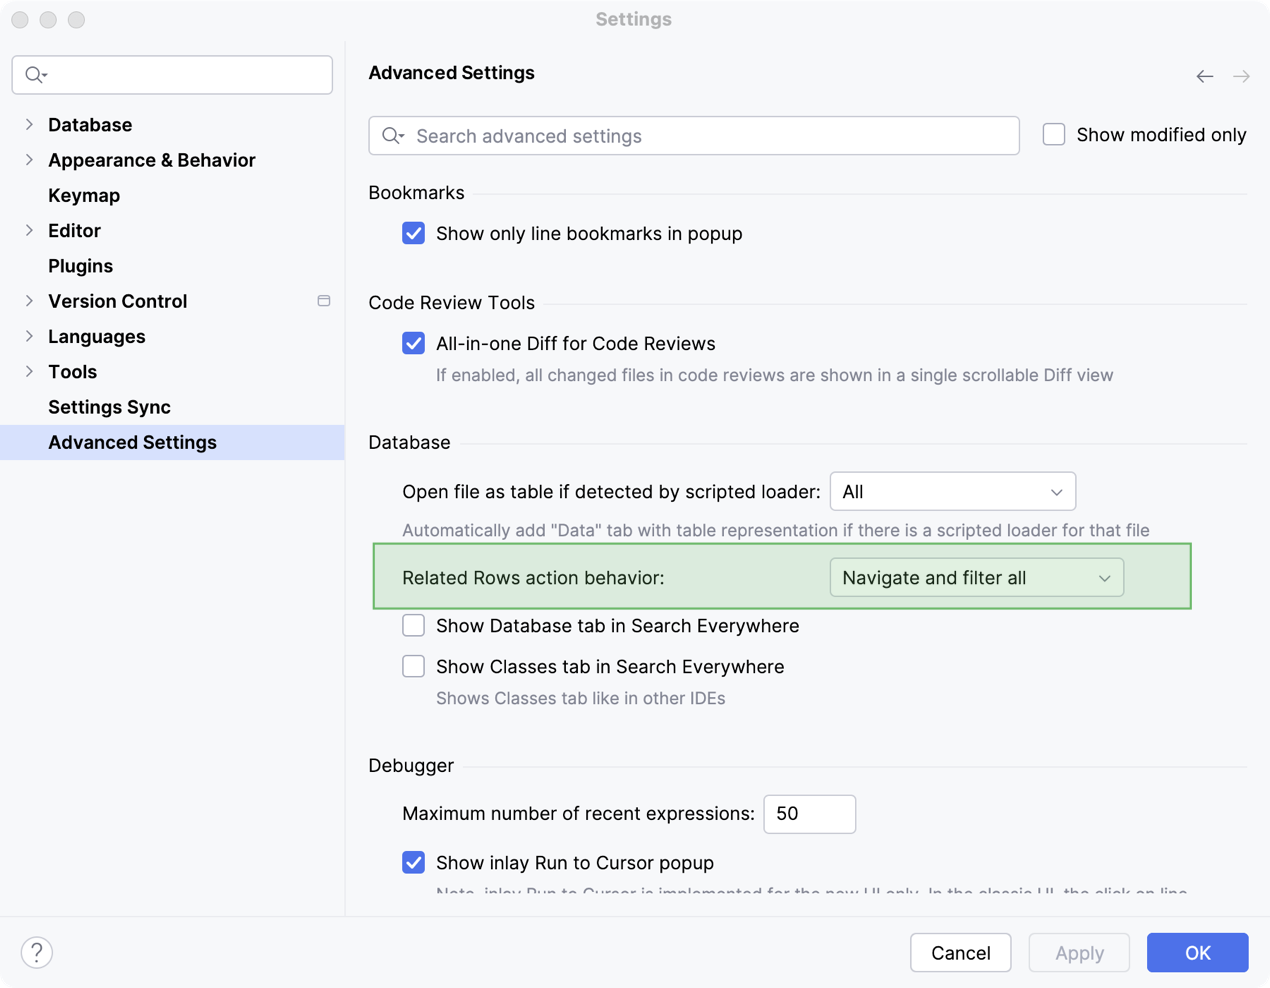Click the Version Control project-level icon

click(323, 301)
